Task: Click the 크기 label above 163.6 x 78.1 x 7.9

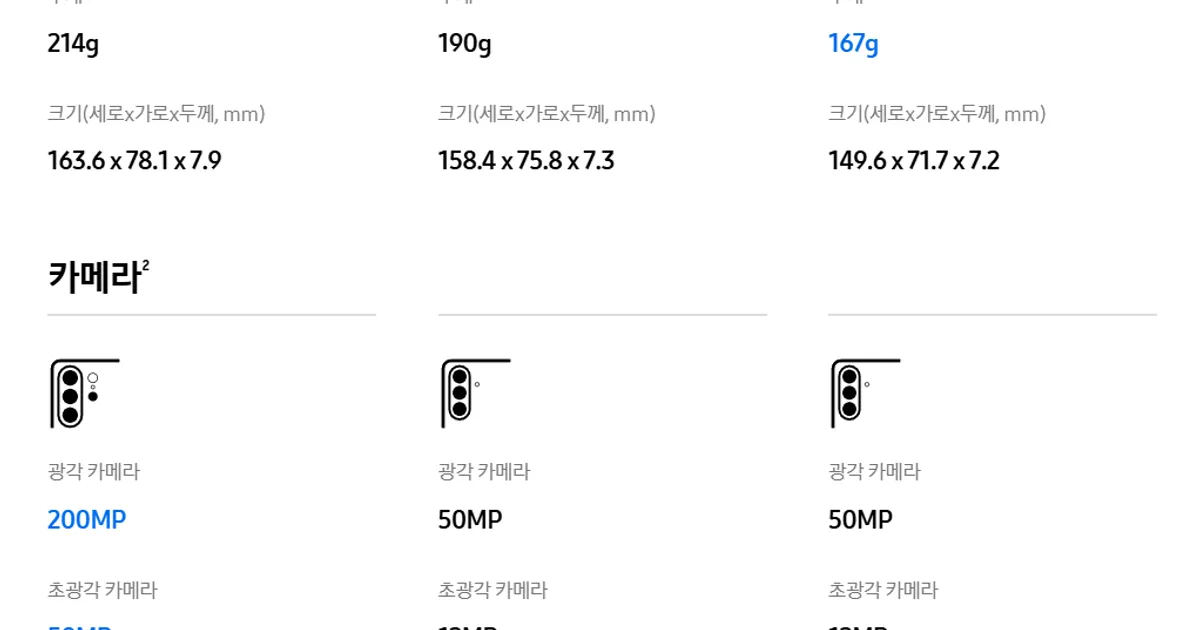Action: 156,114
